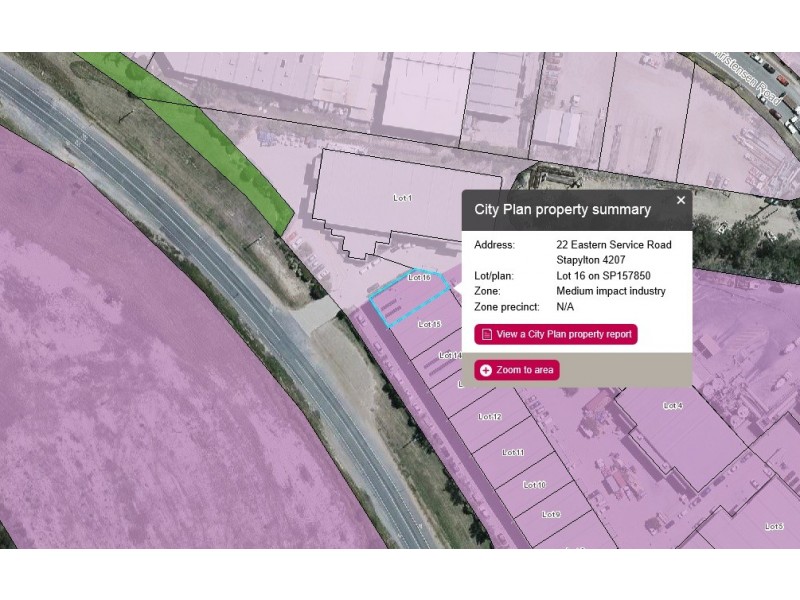Image resolution: width=800 pixels, height=600 pixels.
Task: Click the Zone precinct N/A value
Action: pos(565,307)
